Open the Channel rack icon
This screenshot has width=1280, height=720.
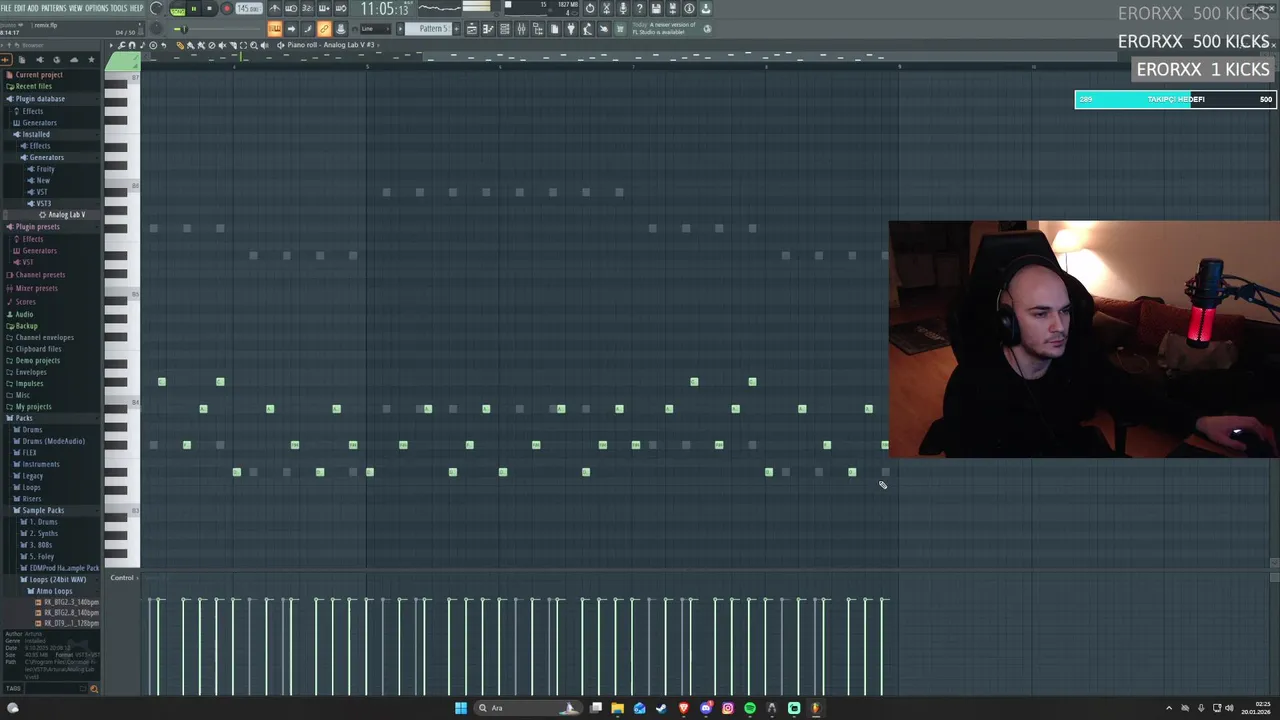pos(504,29)
